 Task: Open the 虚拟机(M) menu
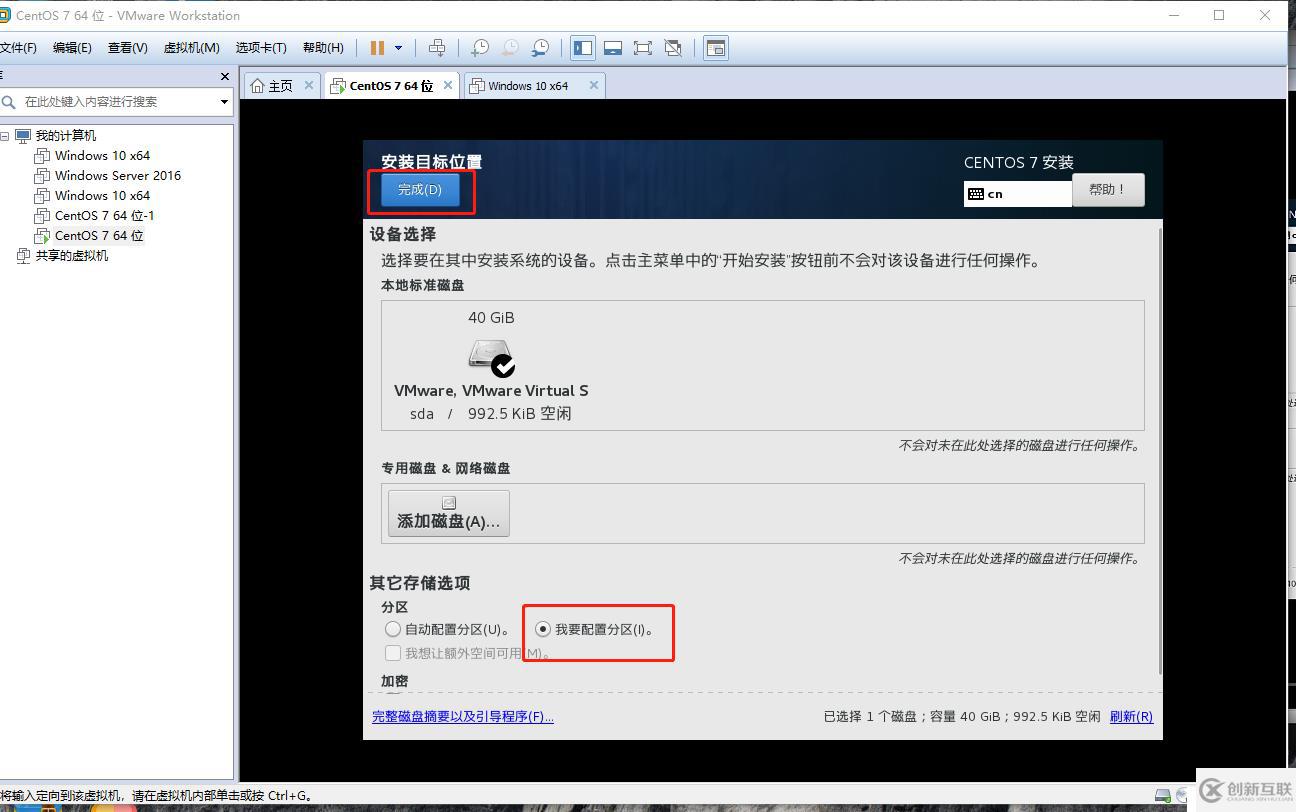[192, 48]
